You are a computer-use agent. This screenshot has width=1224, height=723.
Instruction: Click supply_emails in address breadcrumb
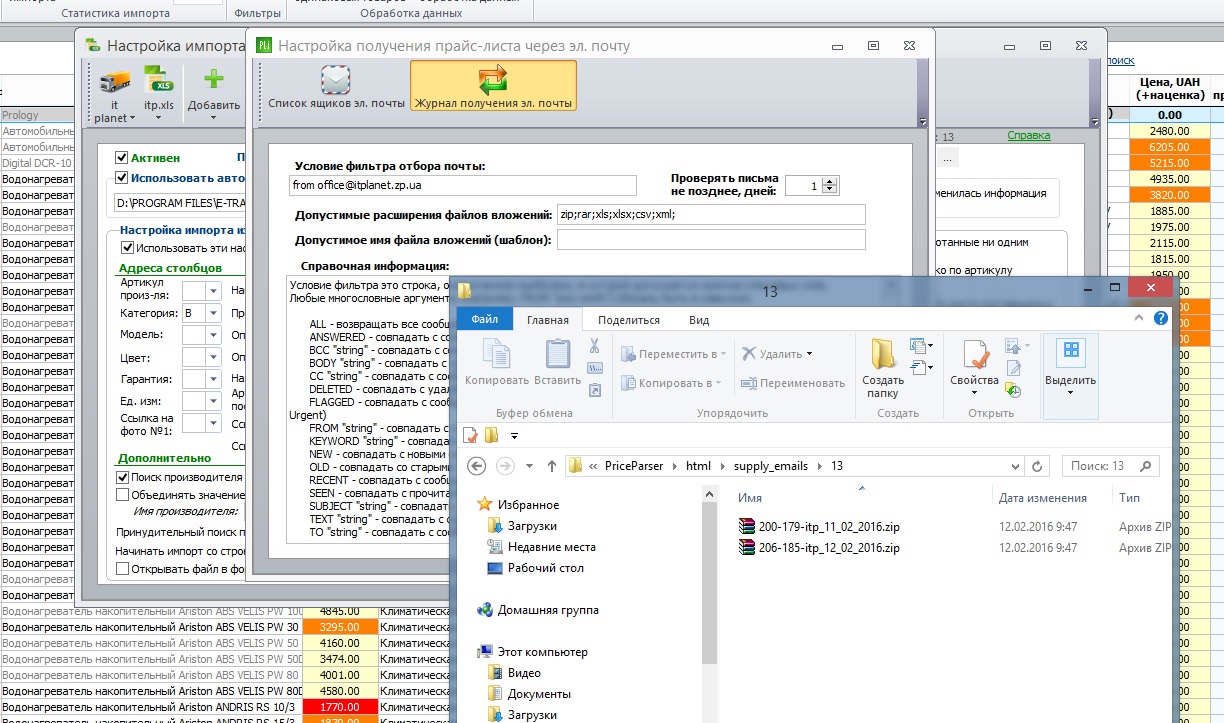point(773,466)
